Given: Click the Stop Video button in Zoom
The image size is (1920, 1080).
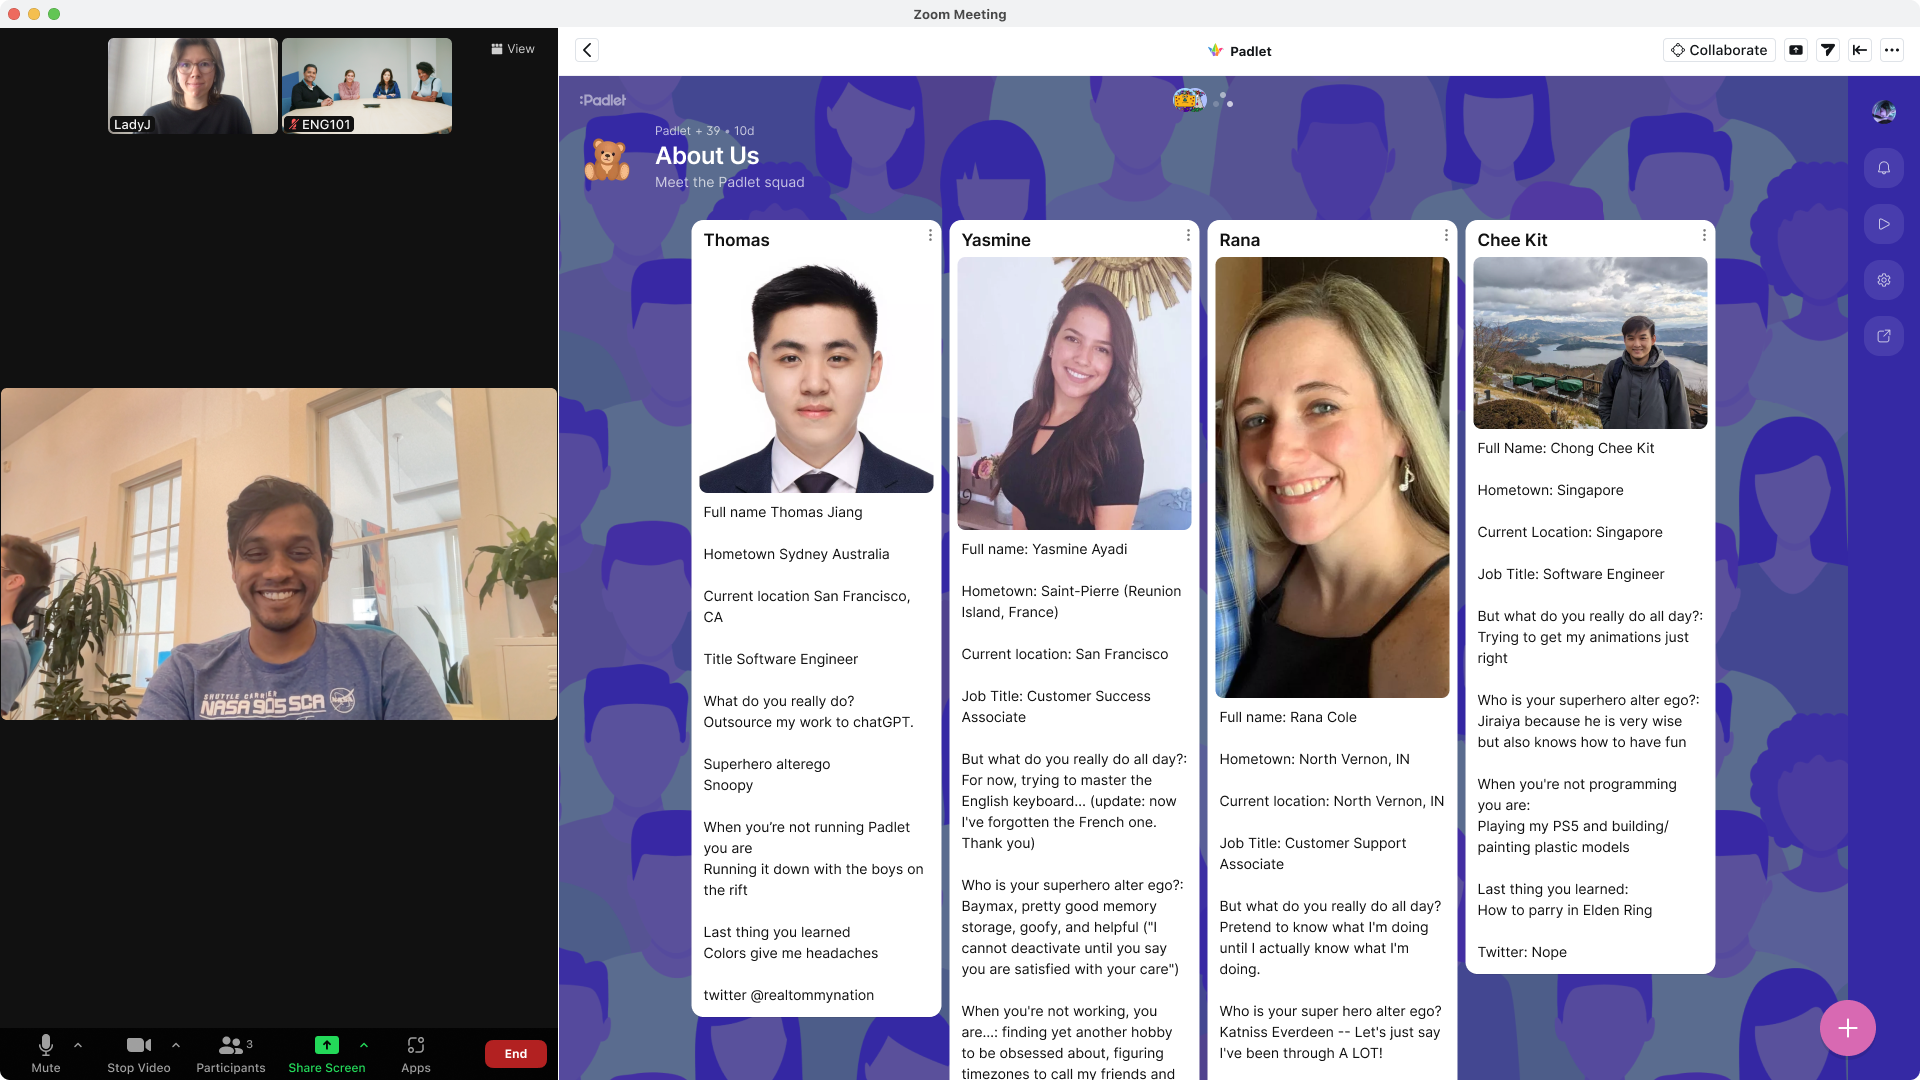Looking at the screenshot, I should pyautogui.click(x=136, y=1052).
